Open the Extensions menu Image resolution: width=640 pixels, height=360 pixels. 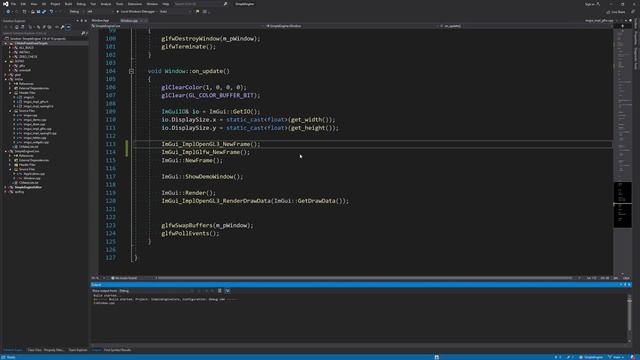tap(135, 4)
